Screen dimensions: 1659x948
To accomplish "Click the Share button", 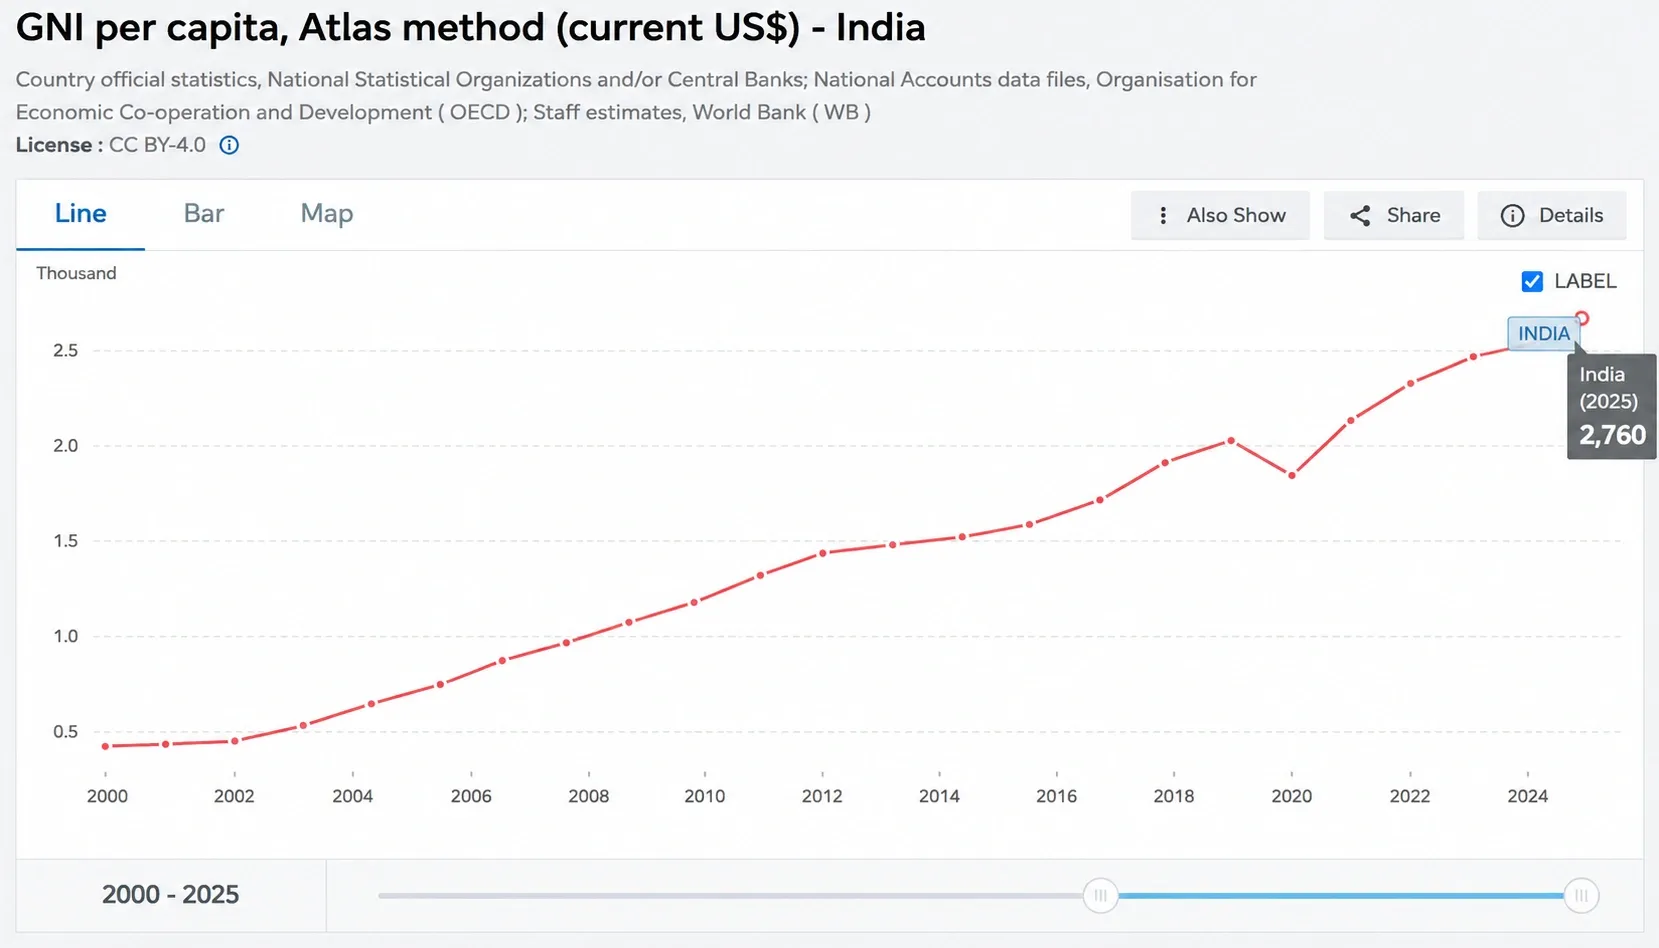I will tap(1394, 215).
